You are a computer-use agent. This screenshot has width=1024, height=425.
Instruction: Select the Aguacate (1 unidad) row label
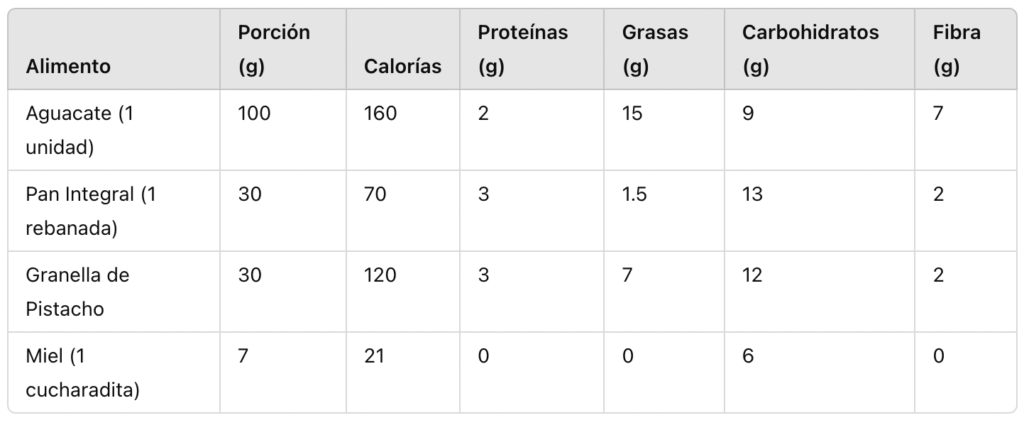(x=80, y=131)
